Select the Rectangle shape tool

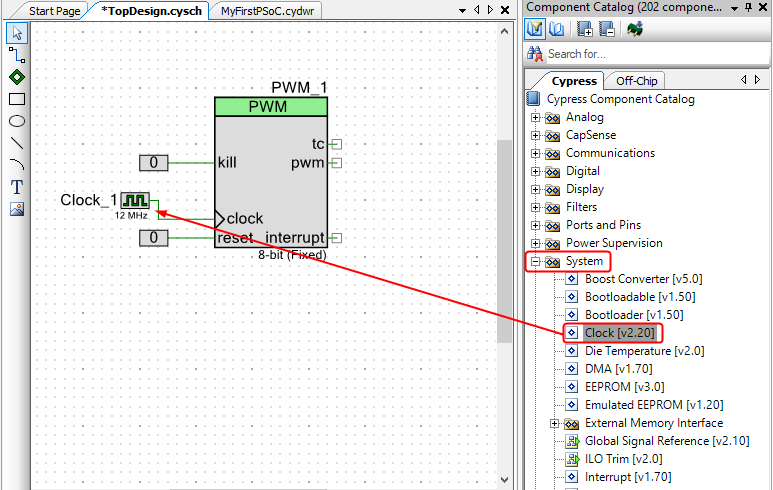(x=17, y=98)
